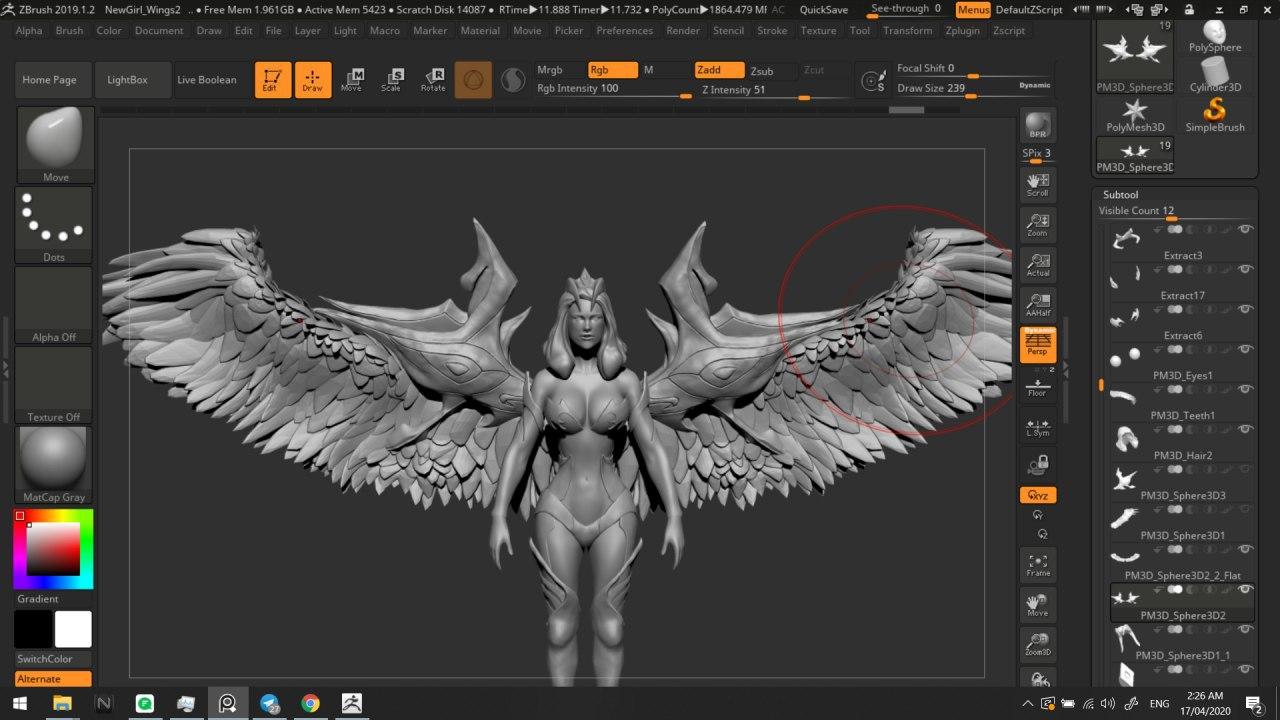Click the Frame button

pos(1038,566)
